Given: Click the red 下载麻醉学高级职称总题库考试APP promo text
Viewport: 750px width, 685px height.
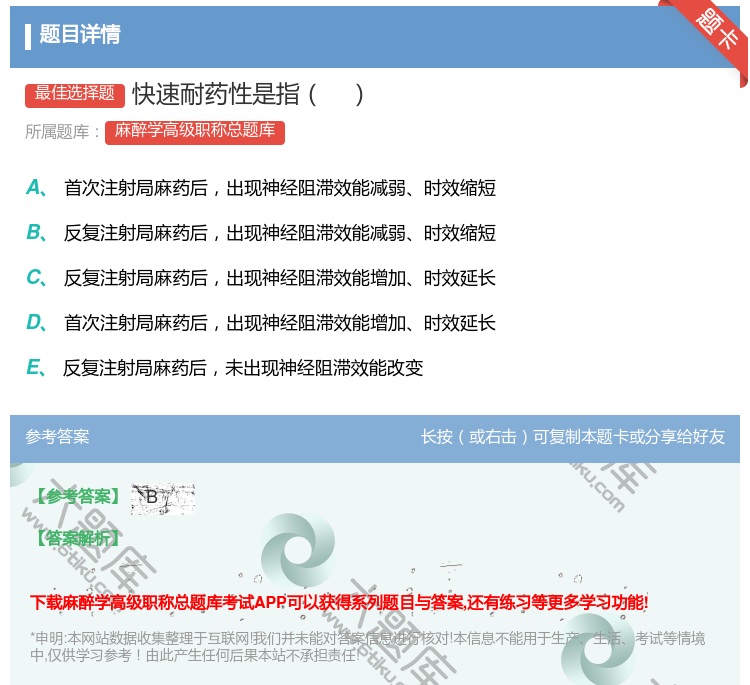Looking at the screenshot, I should tap(339, 602).
